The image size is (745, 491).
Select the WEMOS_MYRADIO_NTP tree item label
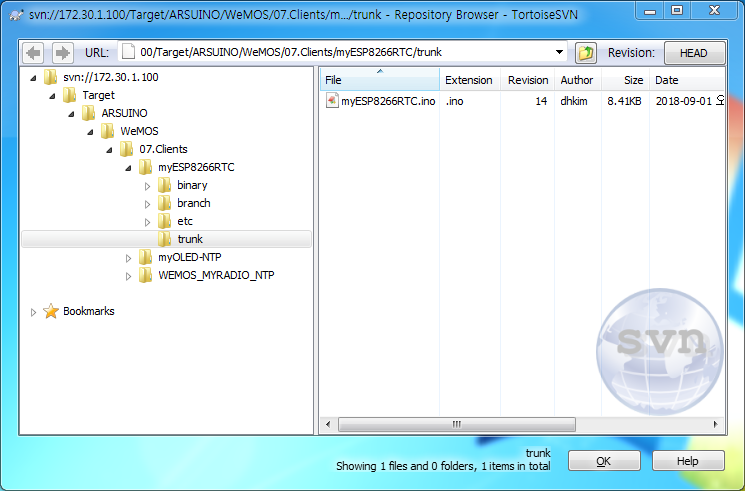[216, 275]
